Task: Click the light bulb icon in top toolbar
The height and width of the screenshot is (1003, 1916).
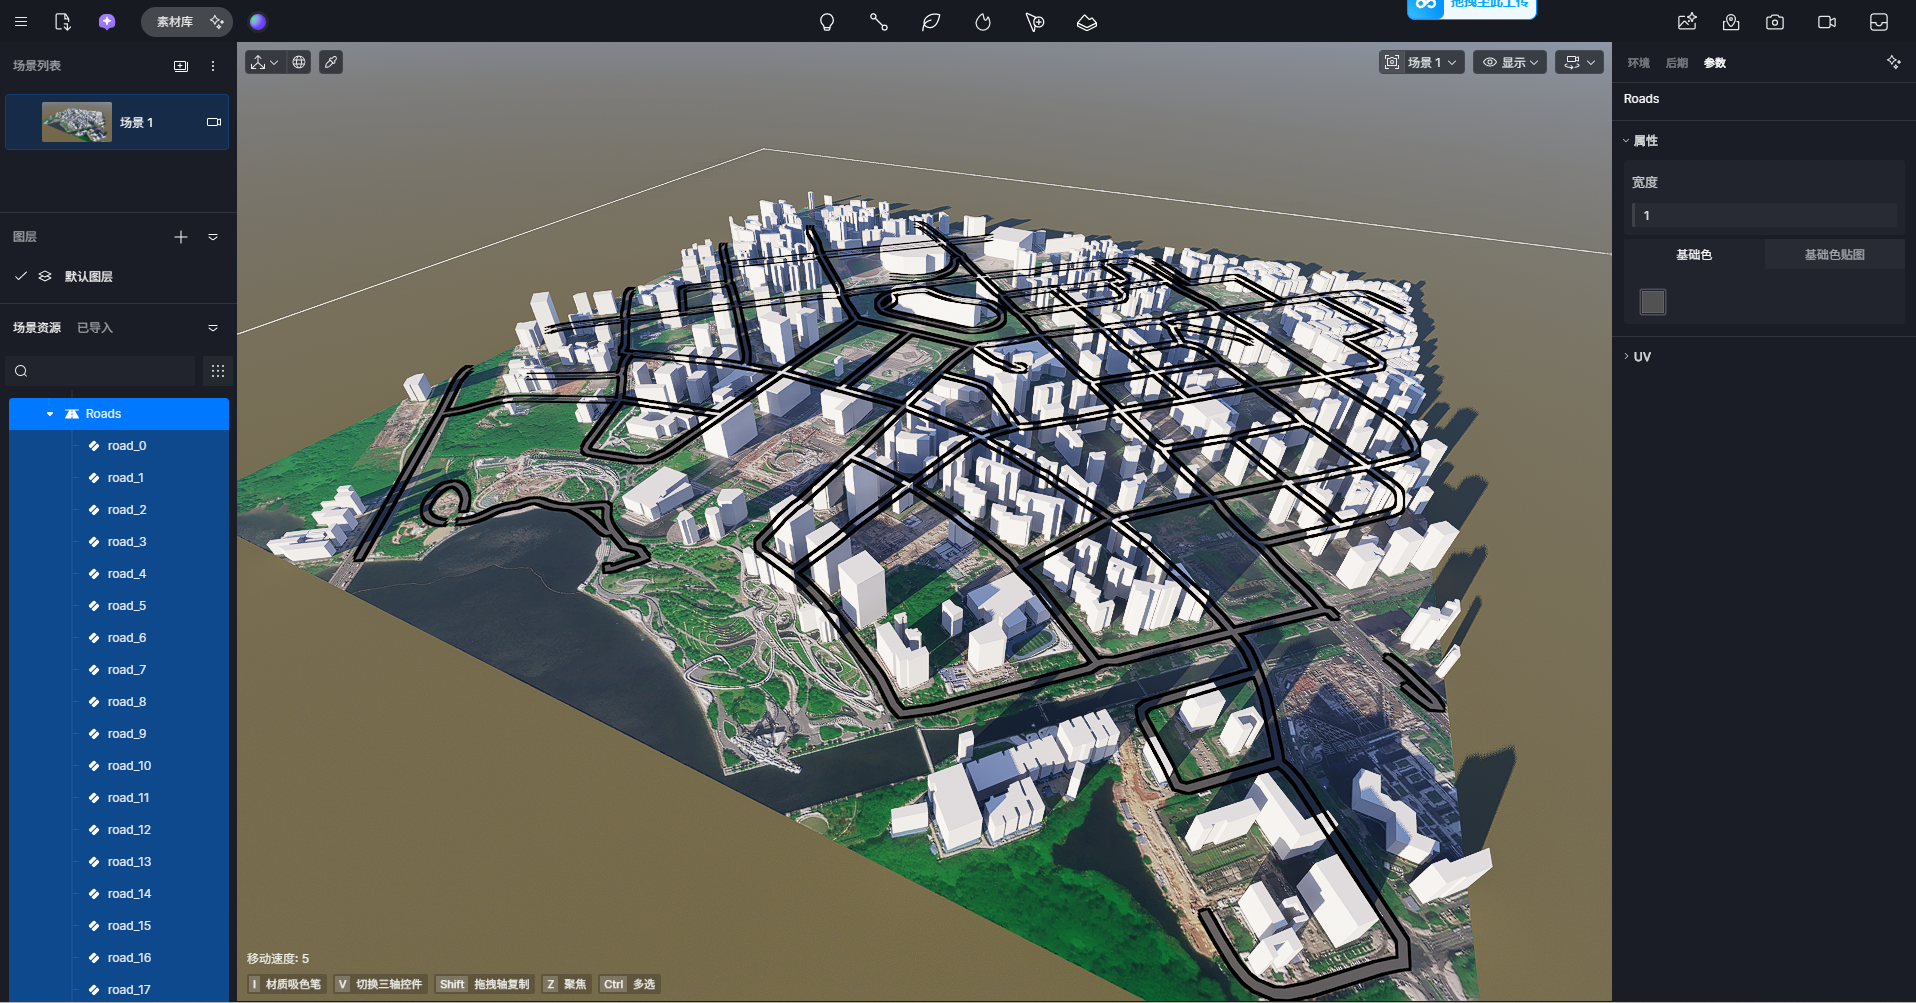Action: coord(826,22)
